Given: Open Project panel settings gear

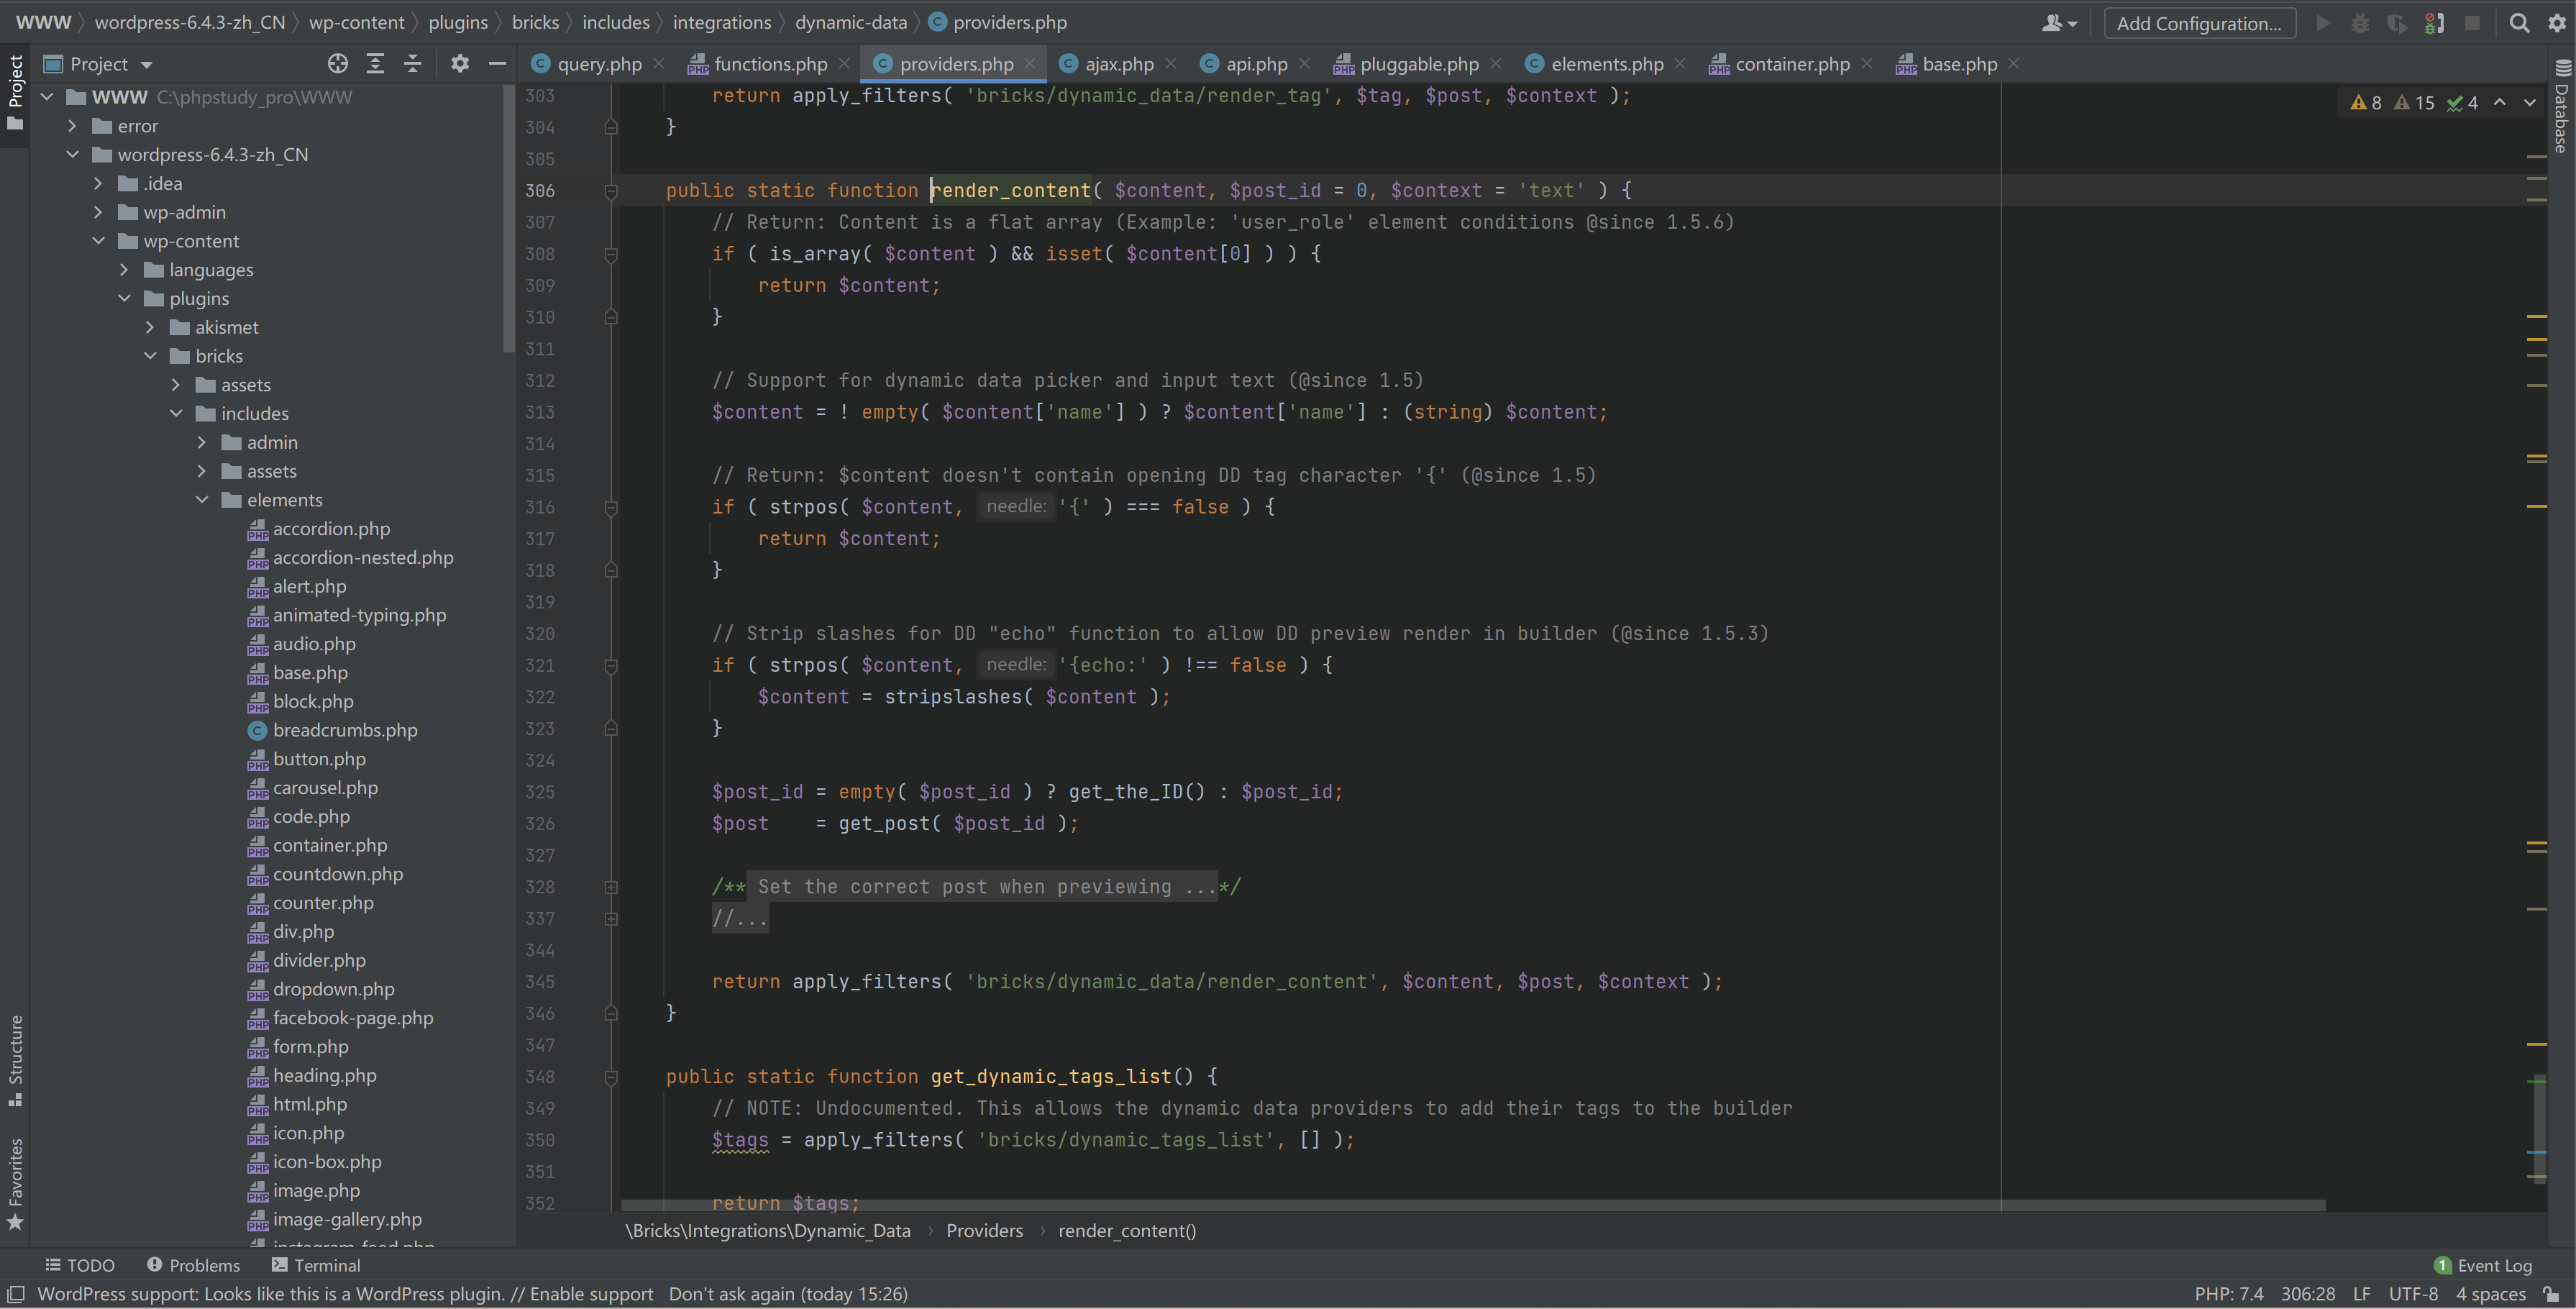Looking at the screenshot, I should (x=459, y=64).
